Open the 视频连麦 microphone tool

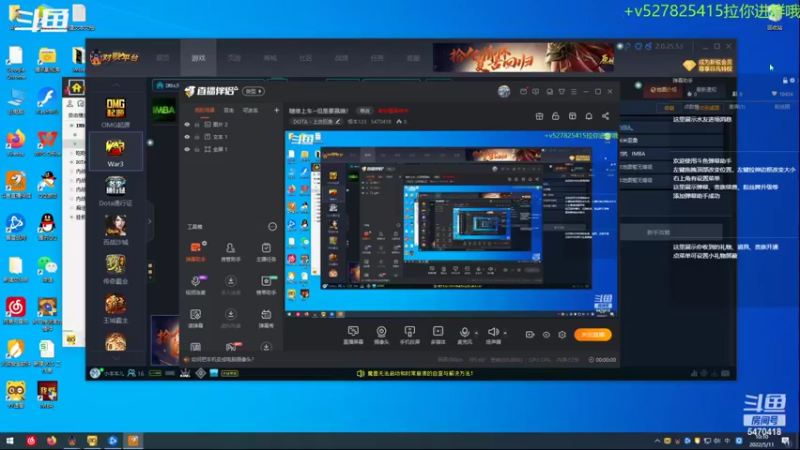[x=195, y=285]
